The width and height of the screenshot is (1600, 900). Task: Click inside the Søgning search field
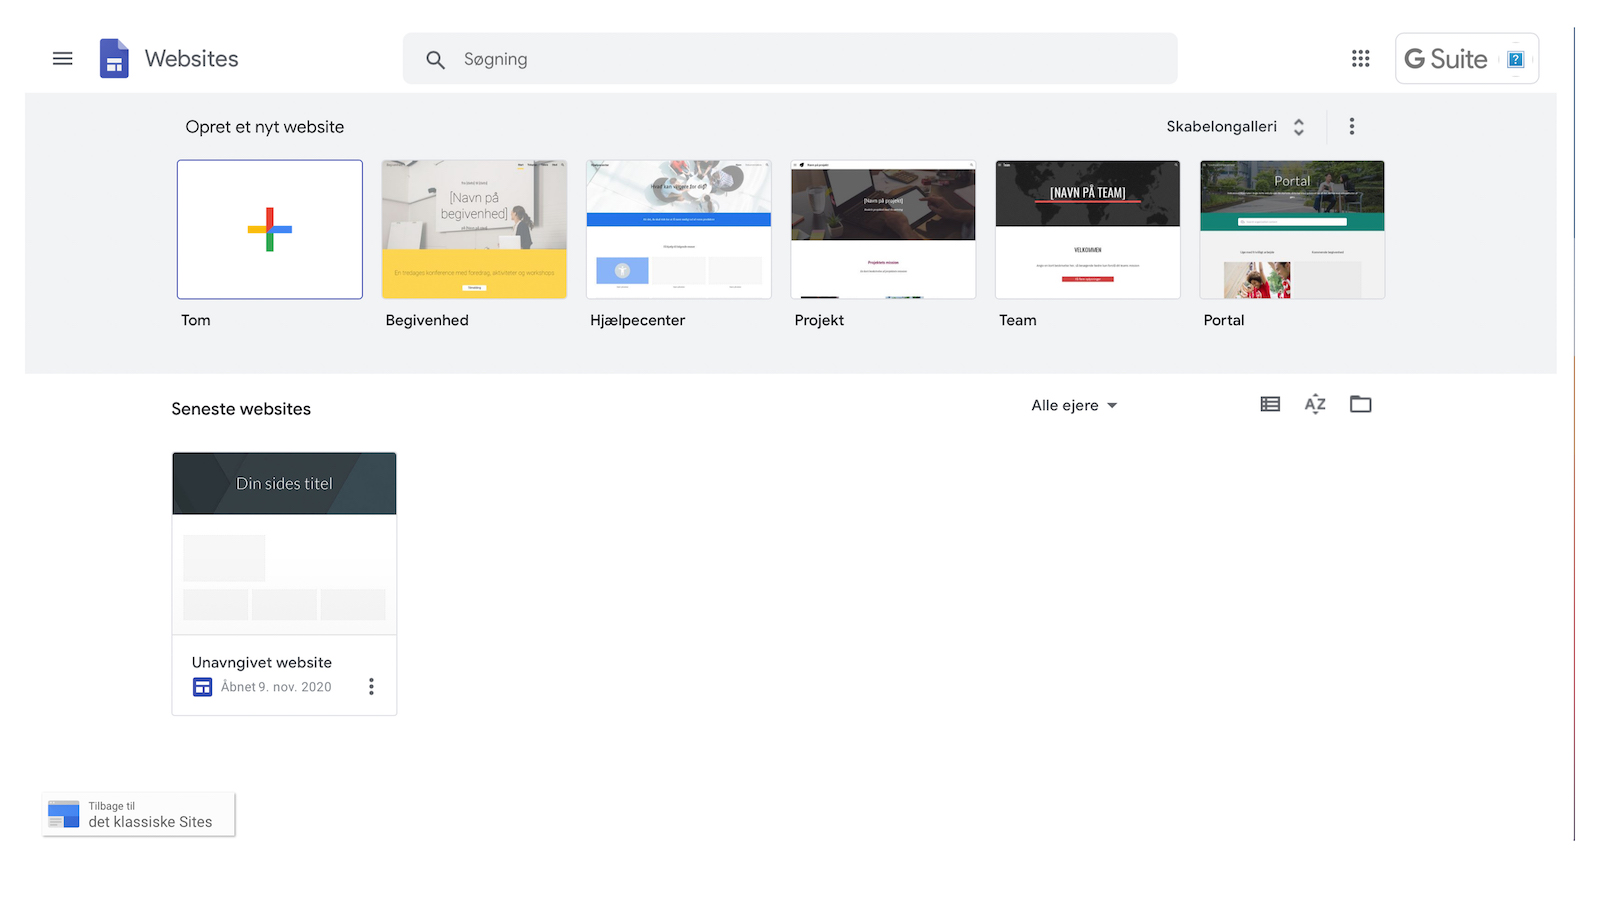(700, 59)
